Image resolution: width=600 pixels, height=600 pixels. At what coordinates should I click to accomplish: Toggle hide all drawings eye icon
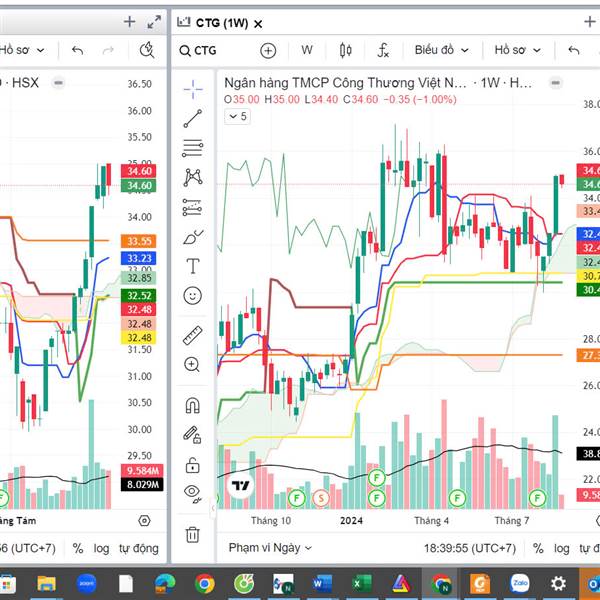pos(192,494)
